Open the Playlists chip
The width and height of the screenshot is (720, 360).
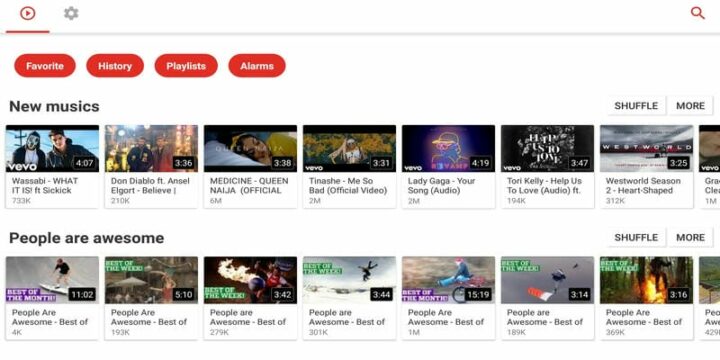(x=186, y=66)
